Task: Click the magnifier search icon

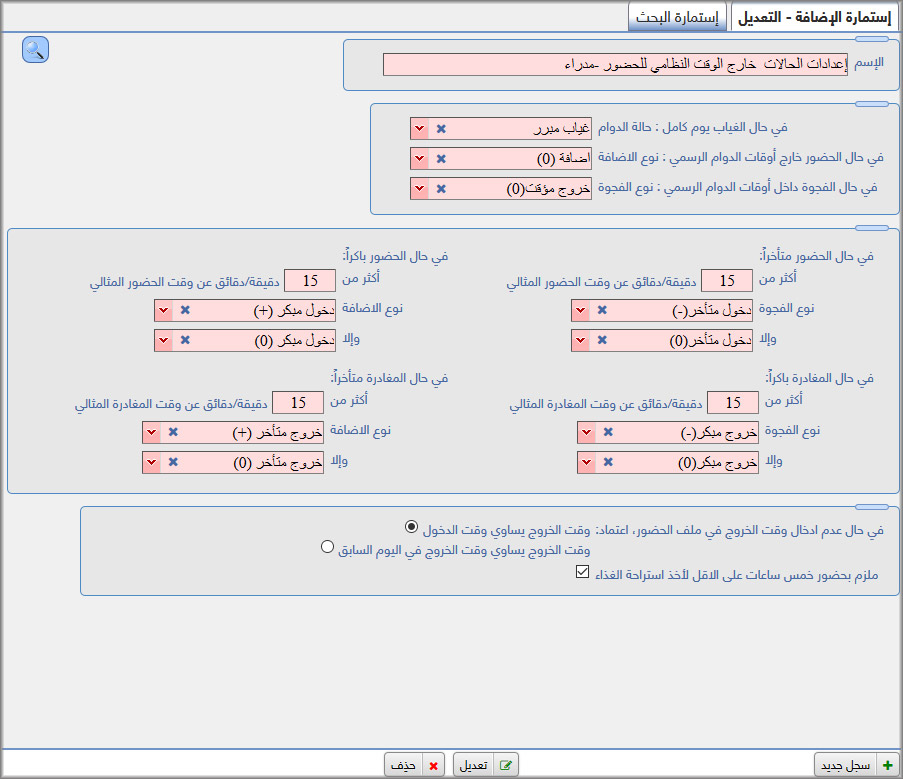Action: (x=35, y=50)
